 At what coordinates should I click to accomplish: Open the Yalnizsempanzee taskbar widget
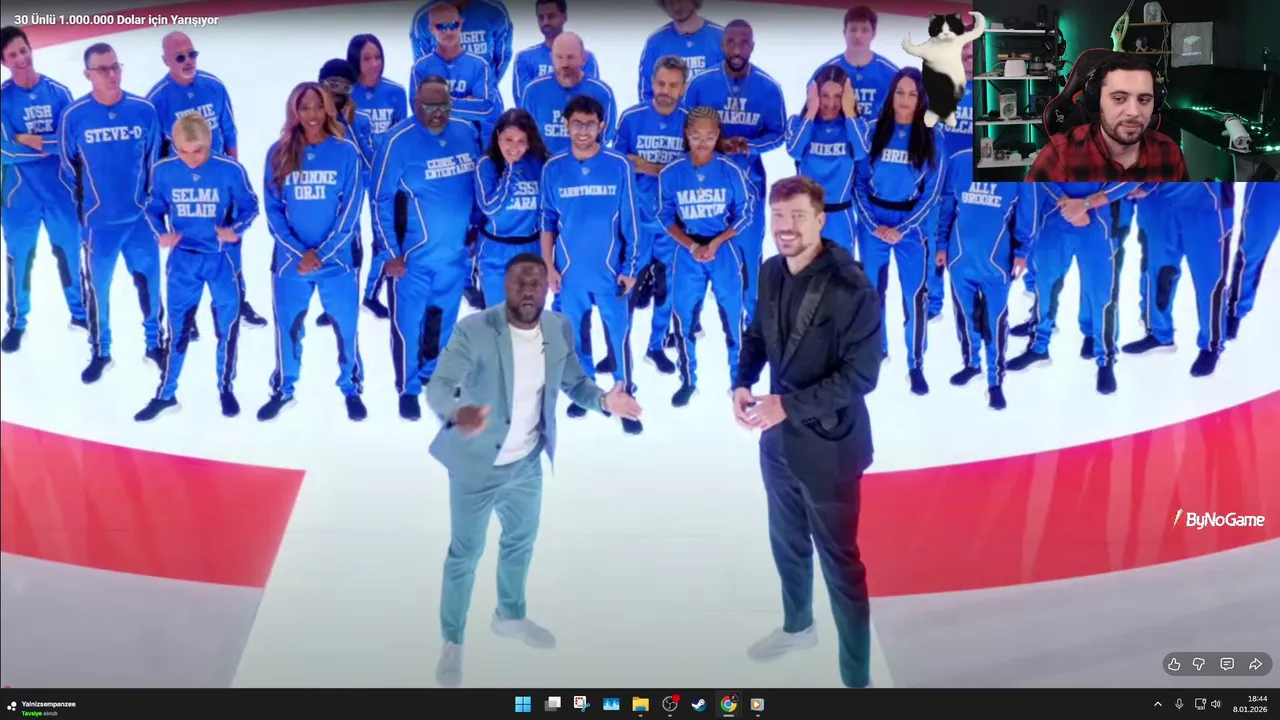[x=42, y=707]
